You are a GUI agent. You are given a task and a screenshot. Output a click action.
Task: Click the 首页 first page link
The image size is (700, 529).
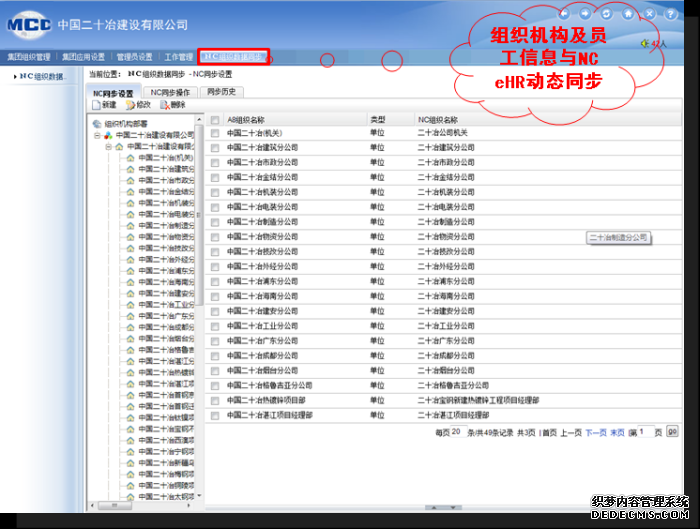pyautogui.click(x=550, y=433)
